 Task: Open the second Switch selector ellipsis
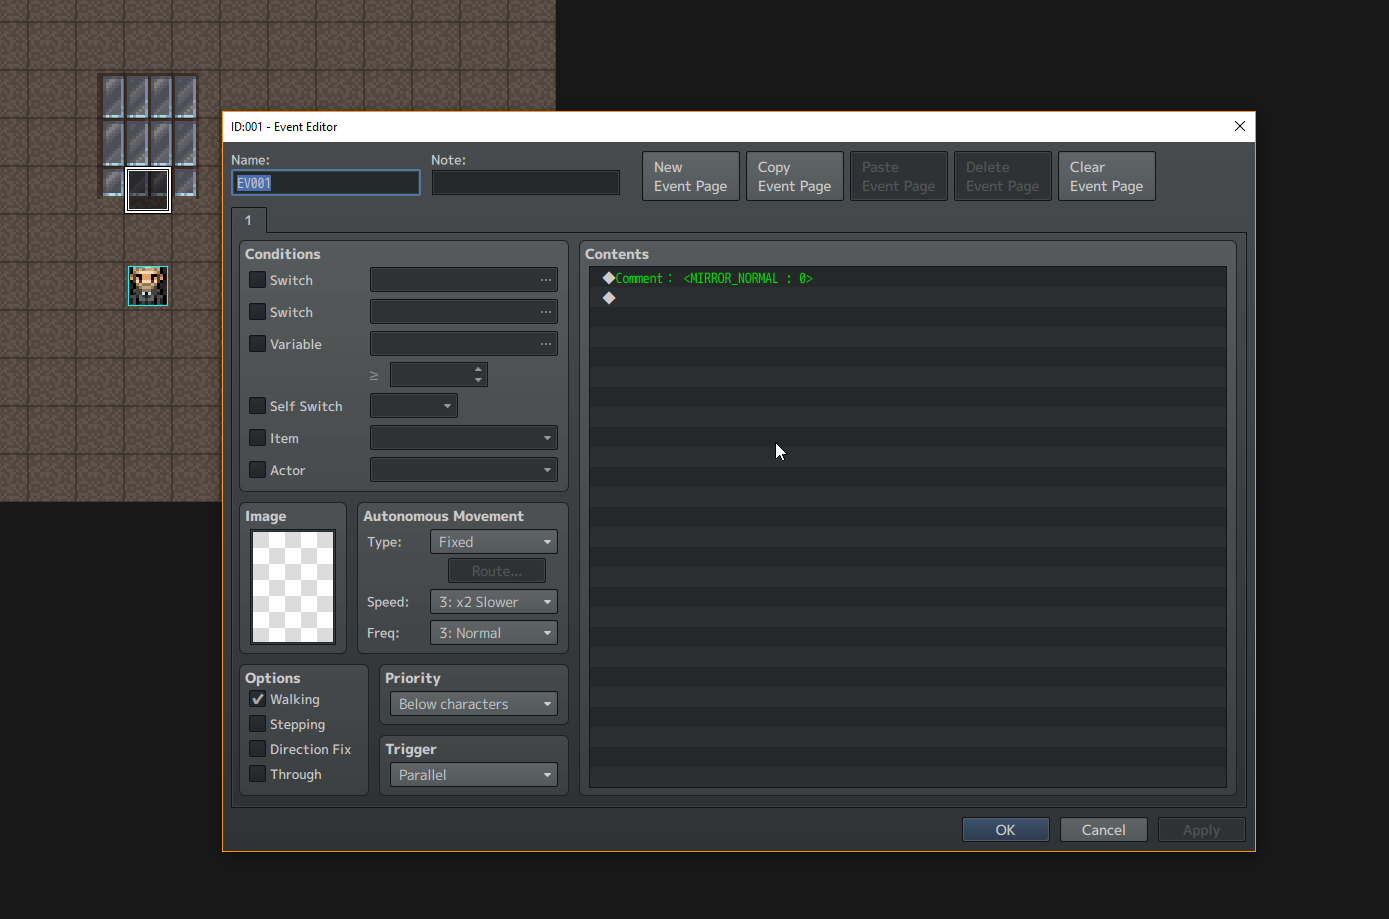pos(545,312)
